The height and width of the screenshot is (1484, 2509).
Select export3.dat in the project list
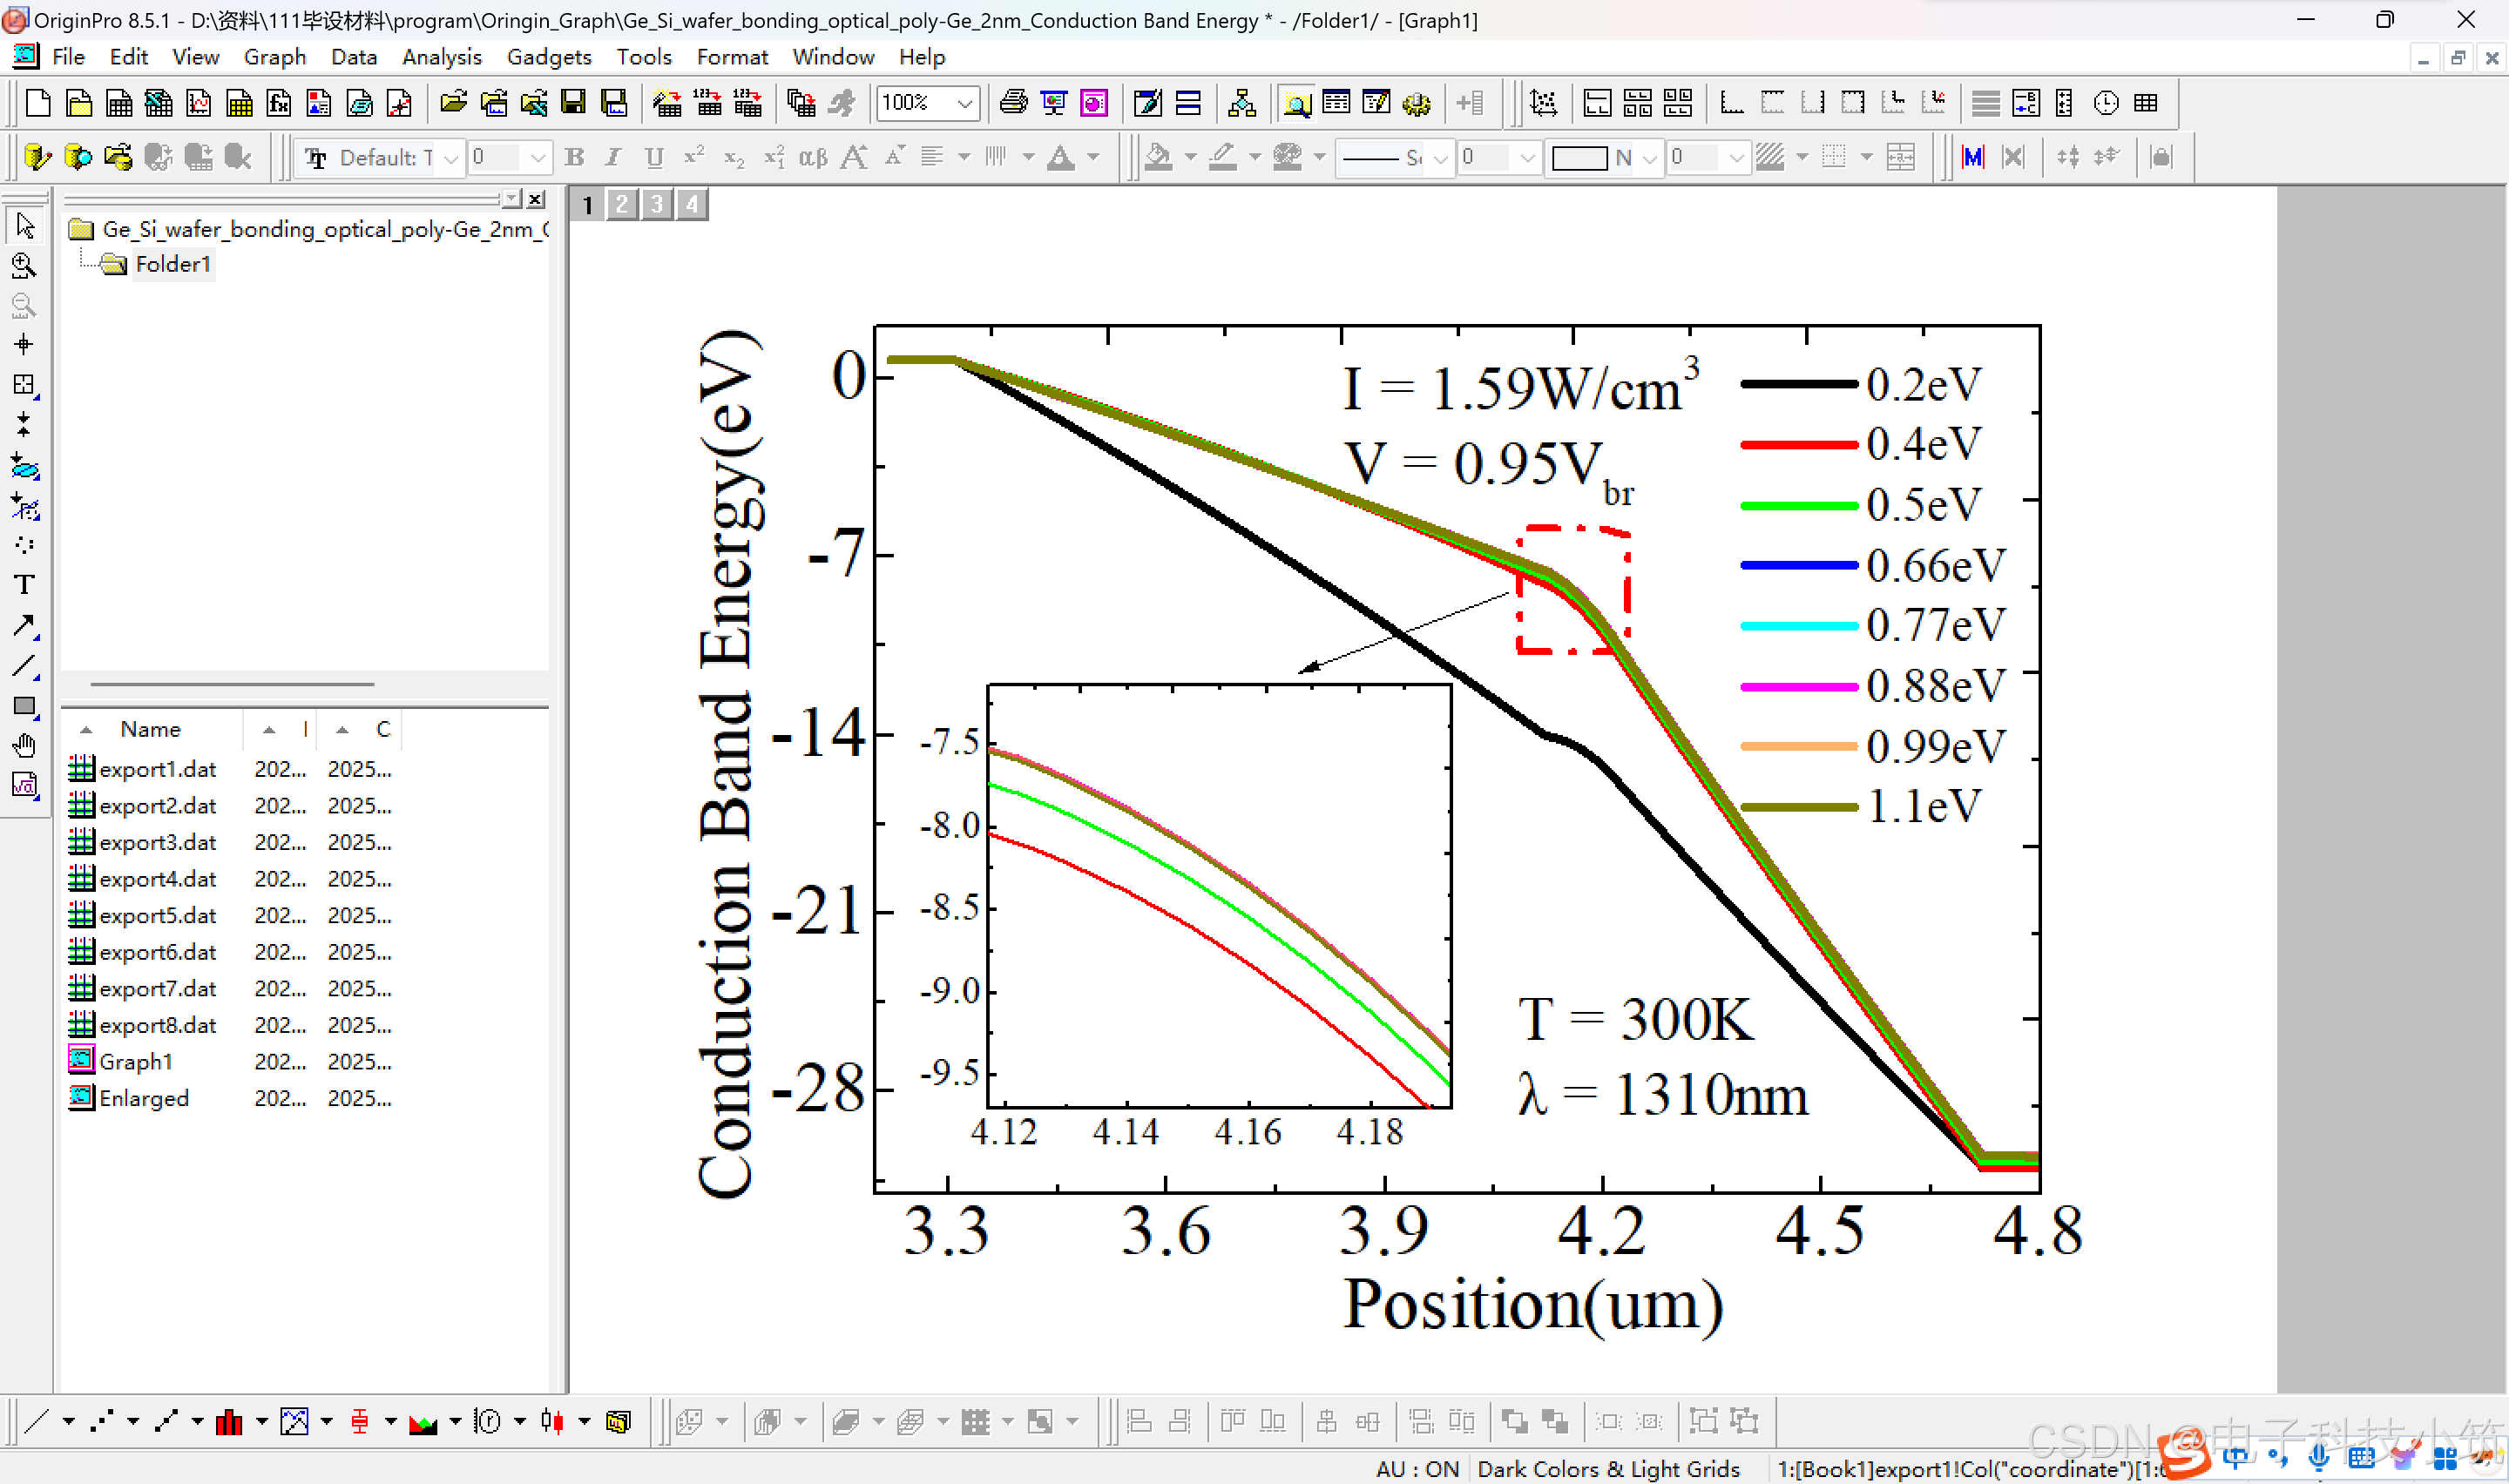(157, 842)
